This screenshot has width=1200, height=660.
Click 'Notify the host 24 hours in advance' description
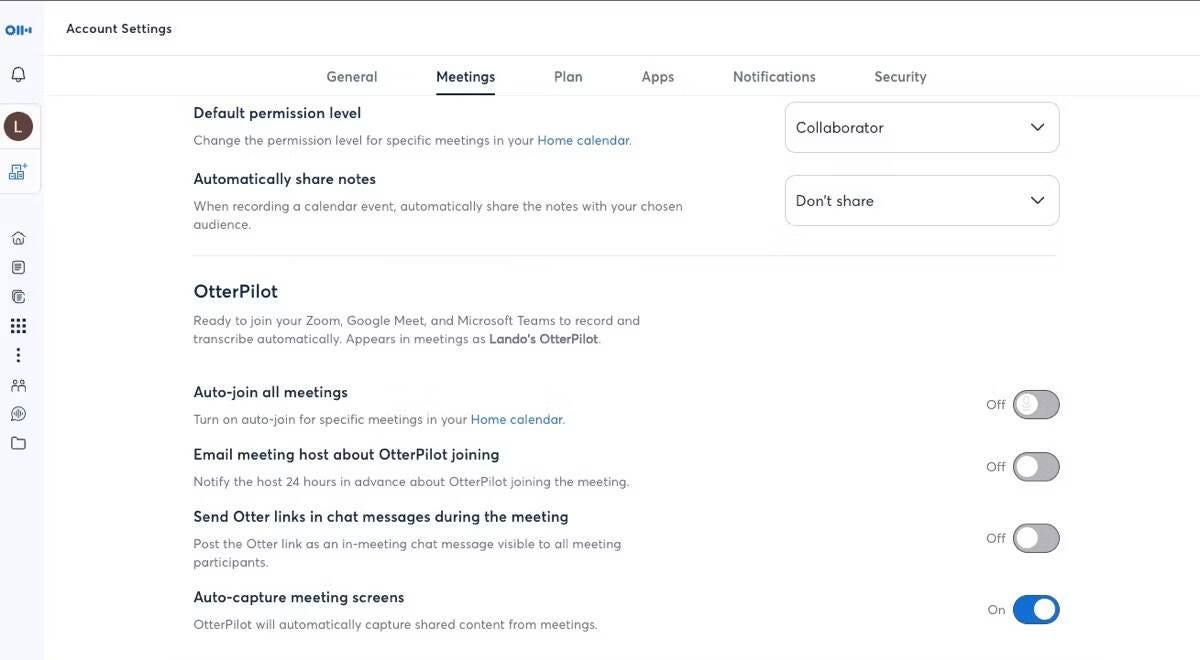pos(411,482)
